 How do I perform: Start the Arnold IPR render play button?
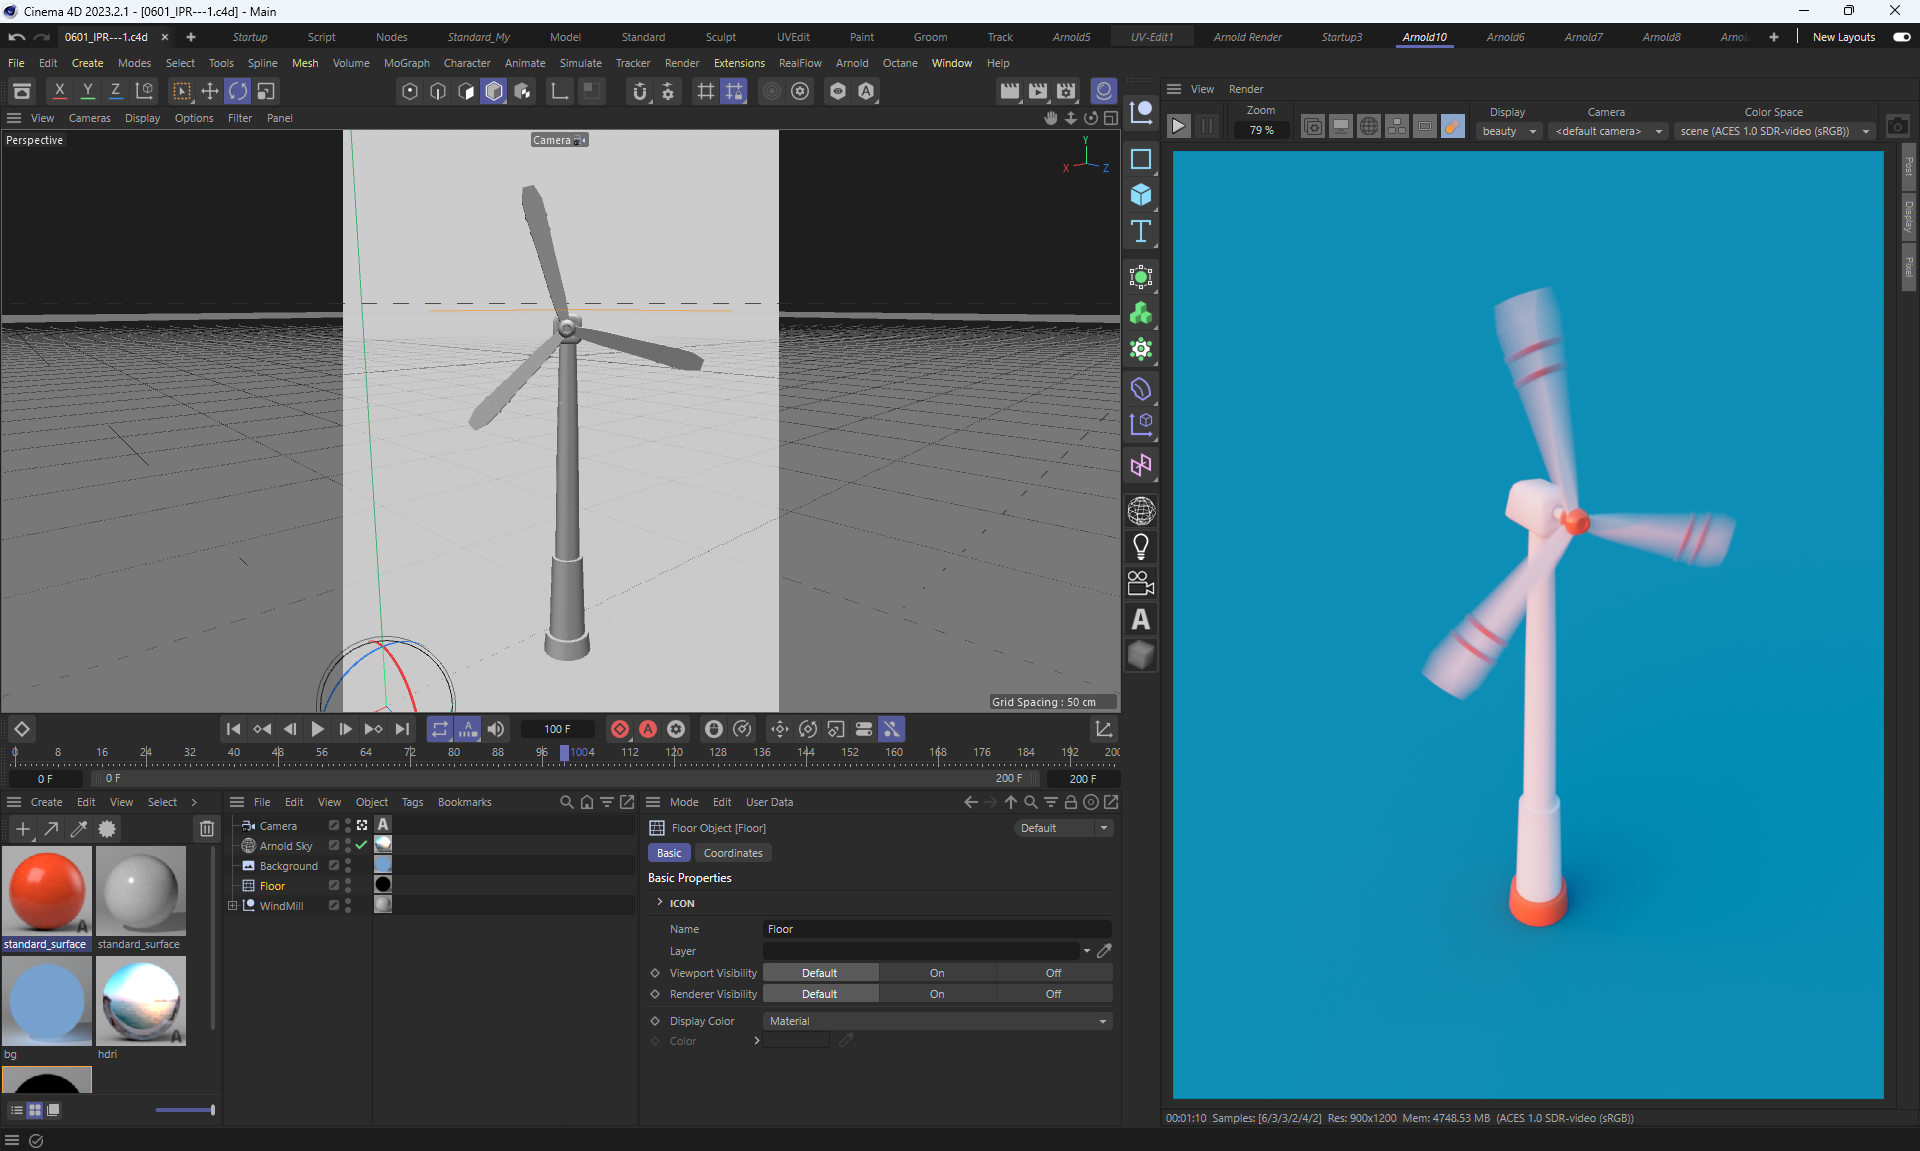click(1179, 127)
